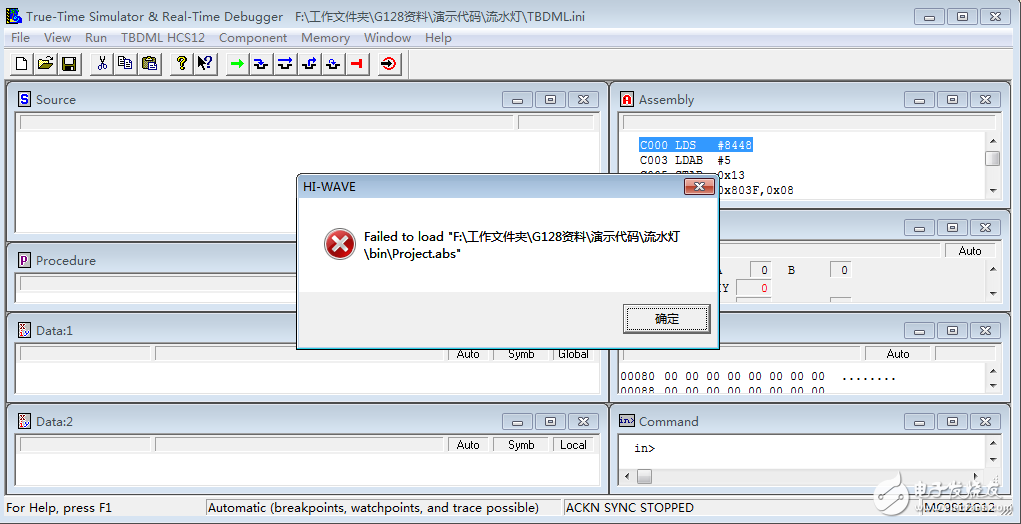Click register A value field
Image resolution: width=1021 pixels, height=524 pixels.
[x=760, y=269]
